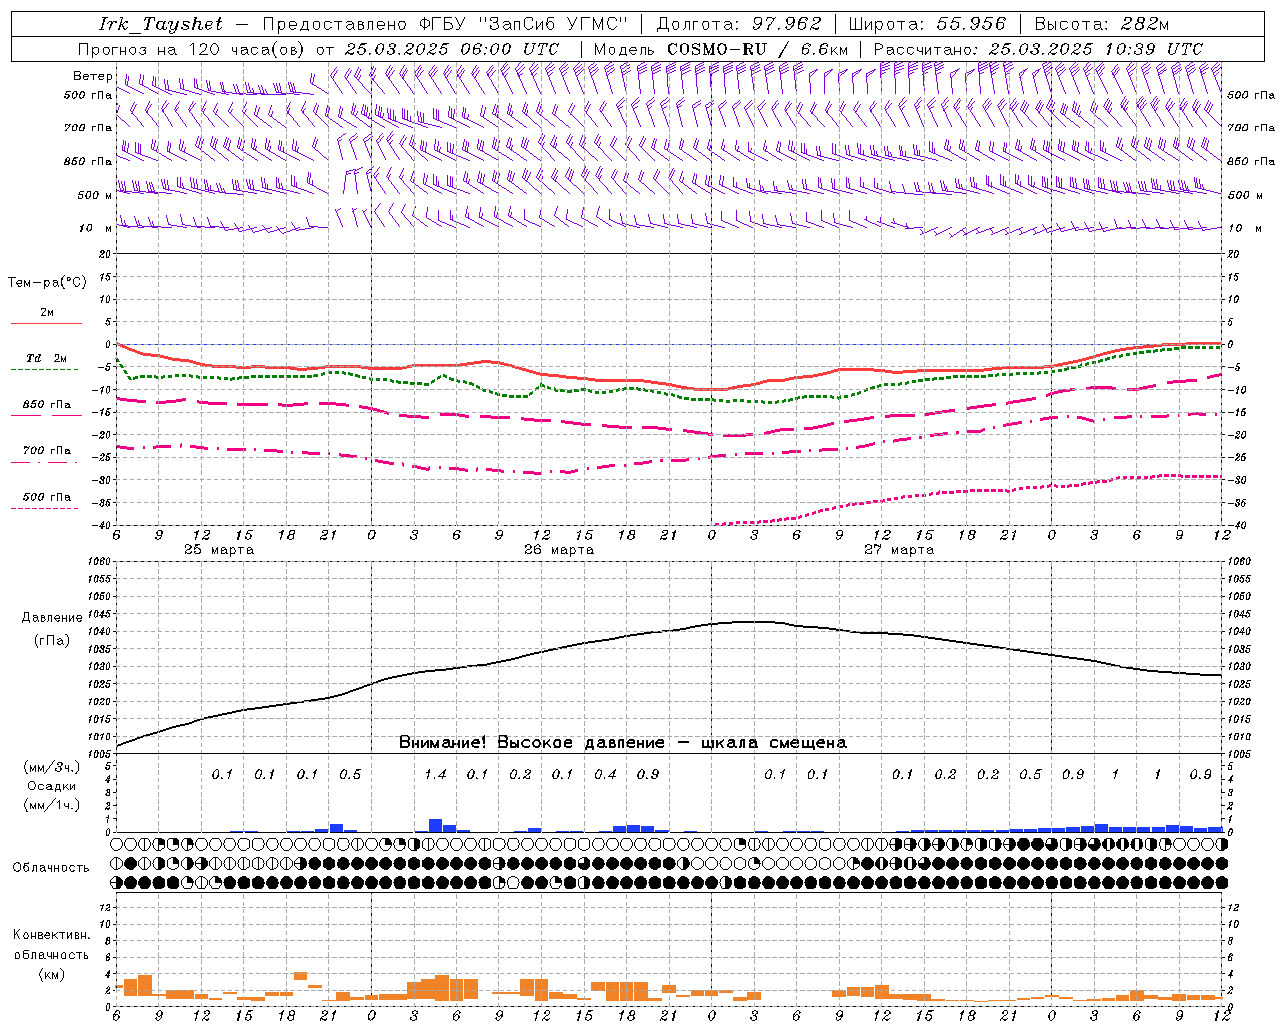Click the Тем-ра(°C) axis title
Viewport: 1280px width, 1024px height.
tap(47, 283)
